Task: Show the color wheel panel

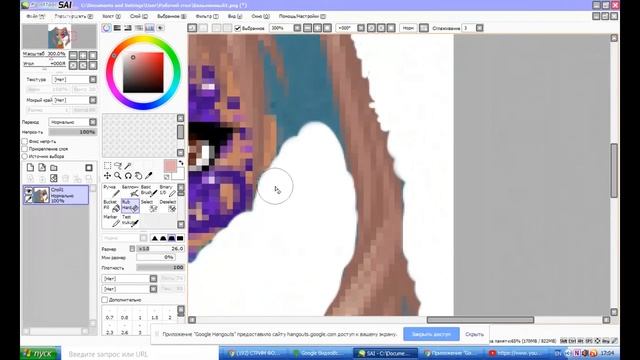Action: [107, 28]
